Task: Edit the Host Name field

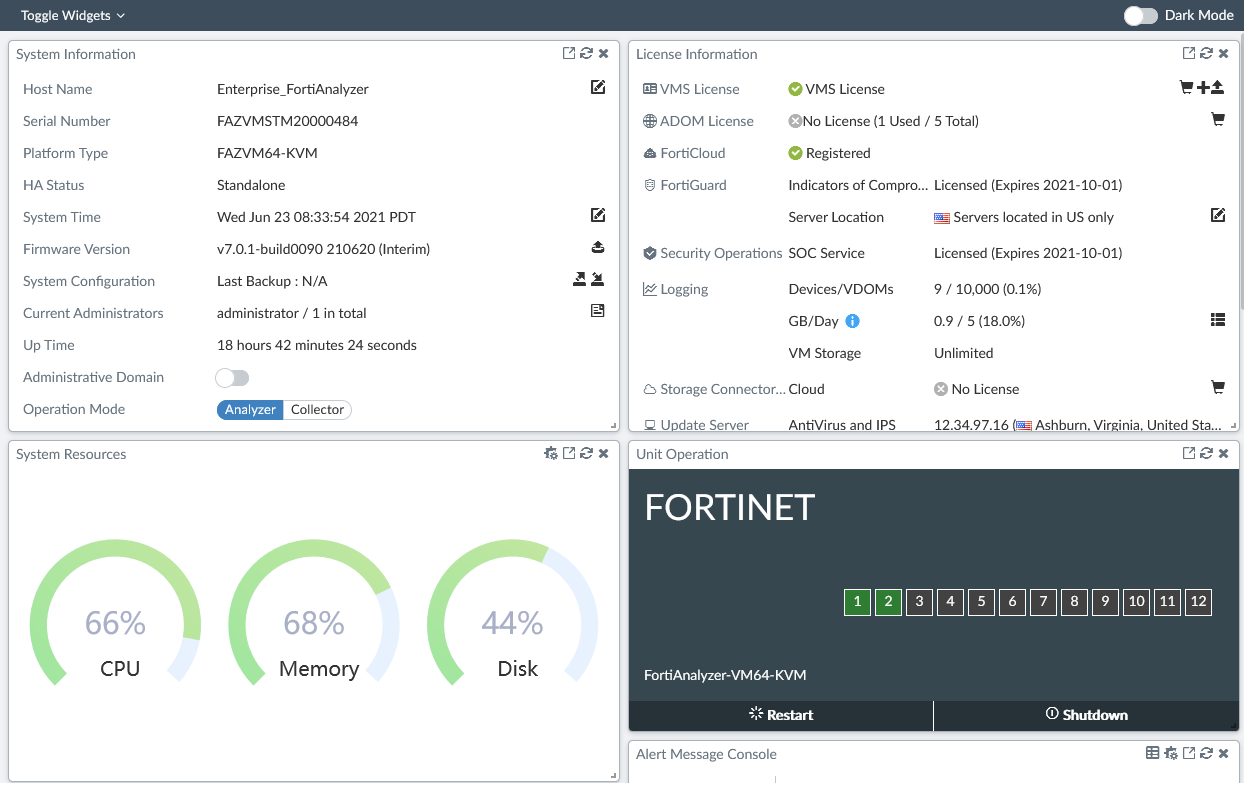Action: click(597, 88)
